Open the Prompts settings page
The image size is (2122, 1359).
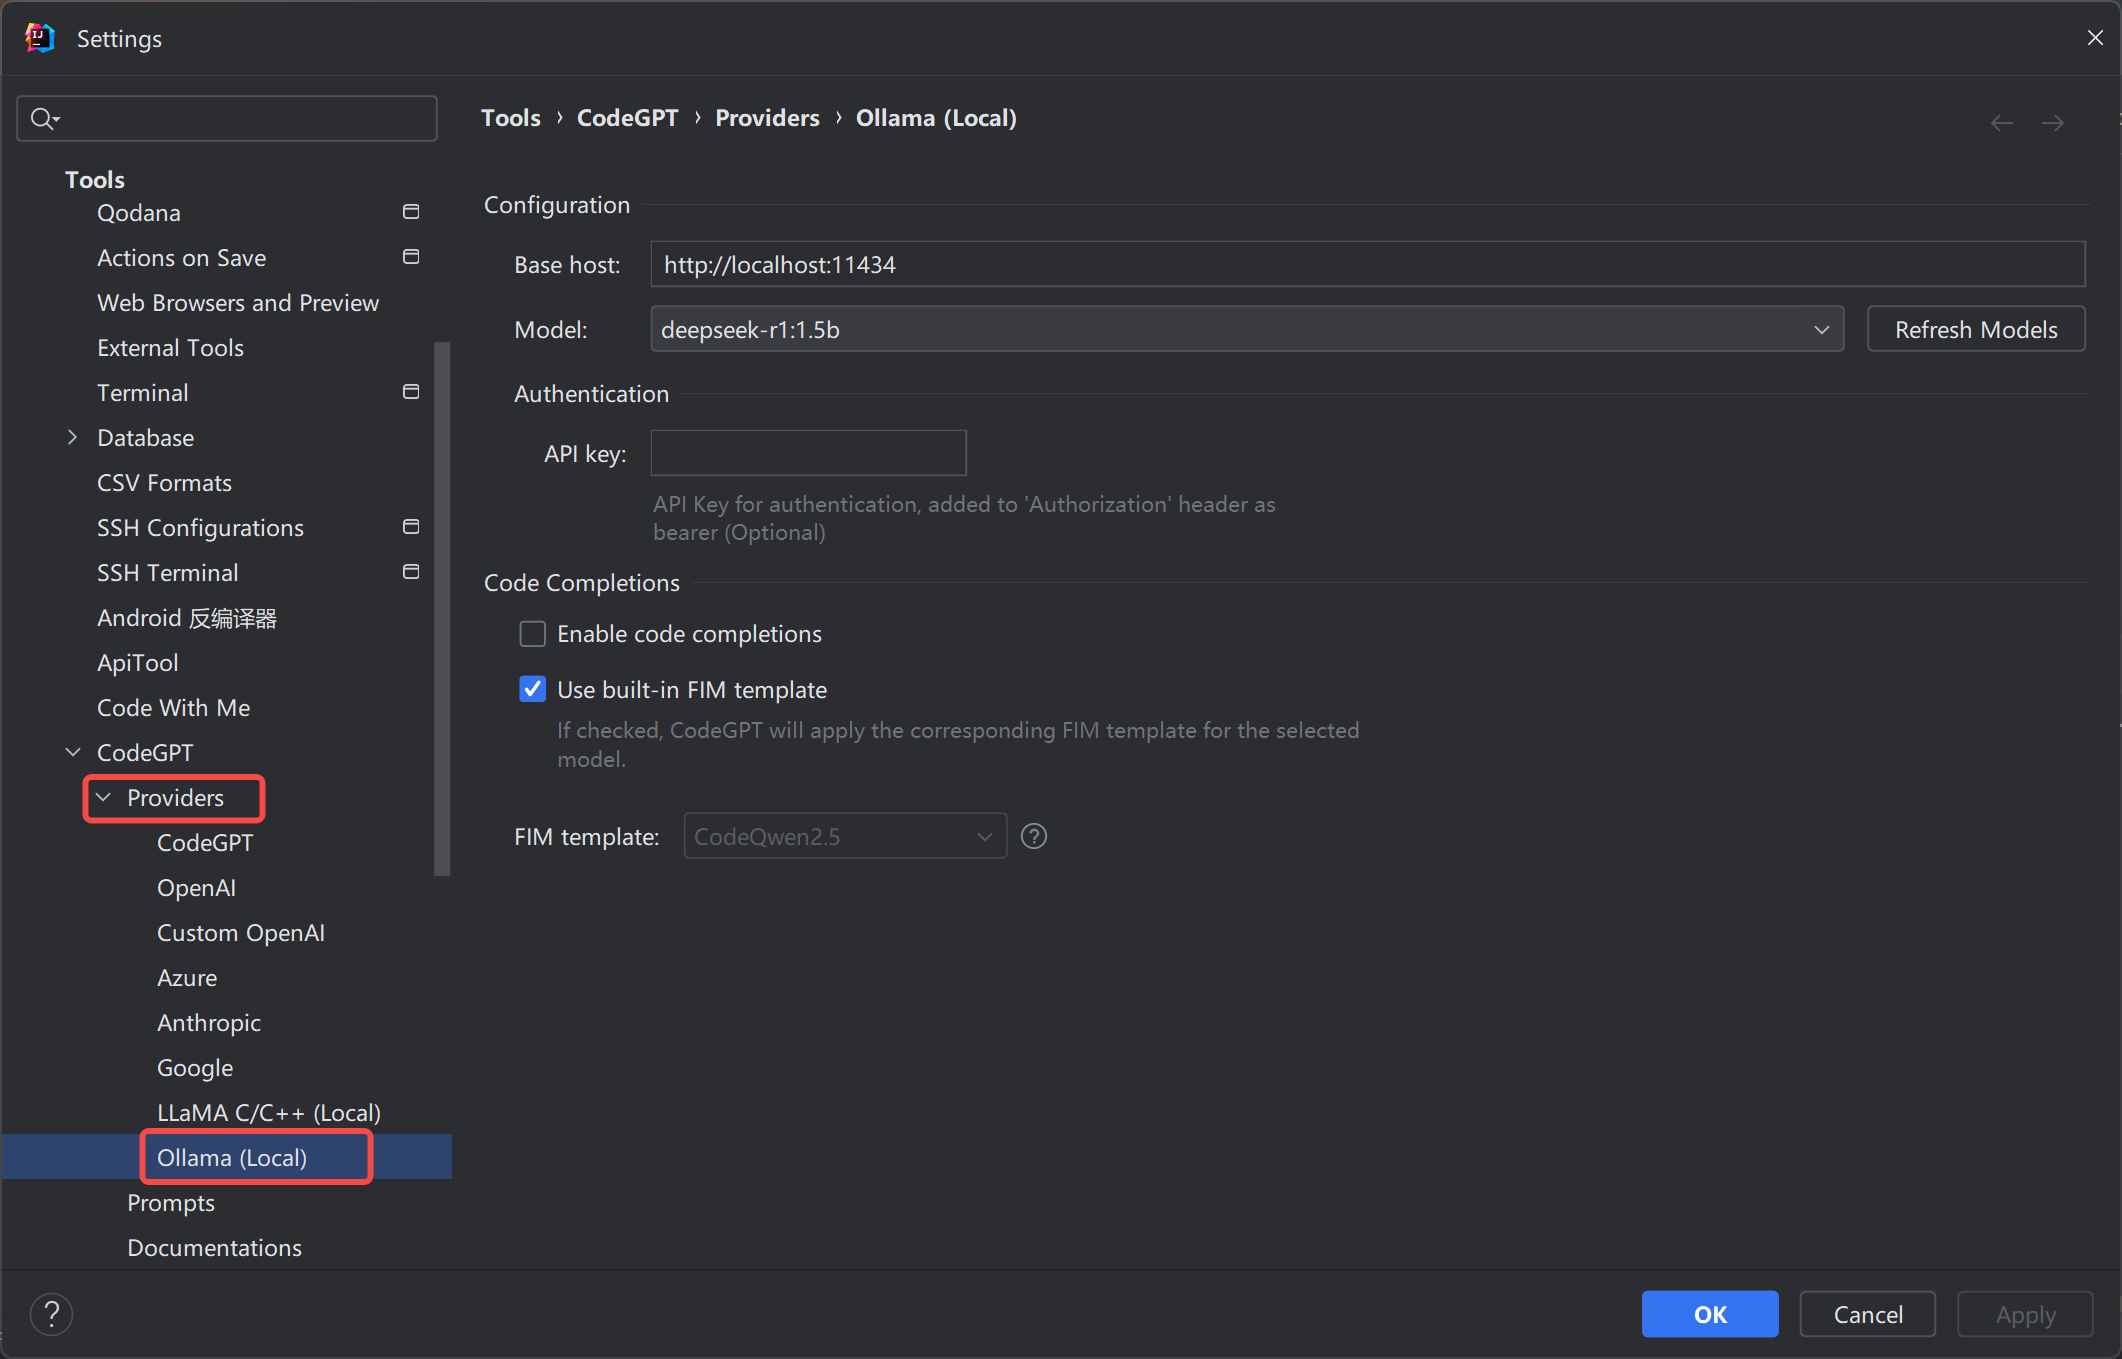point(171,1202)
